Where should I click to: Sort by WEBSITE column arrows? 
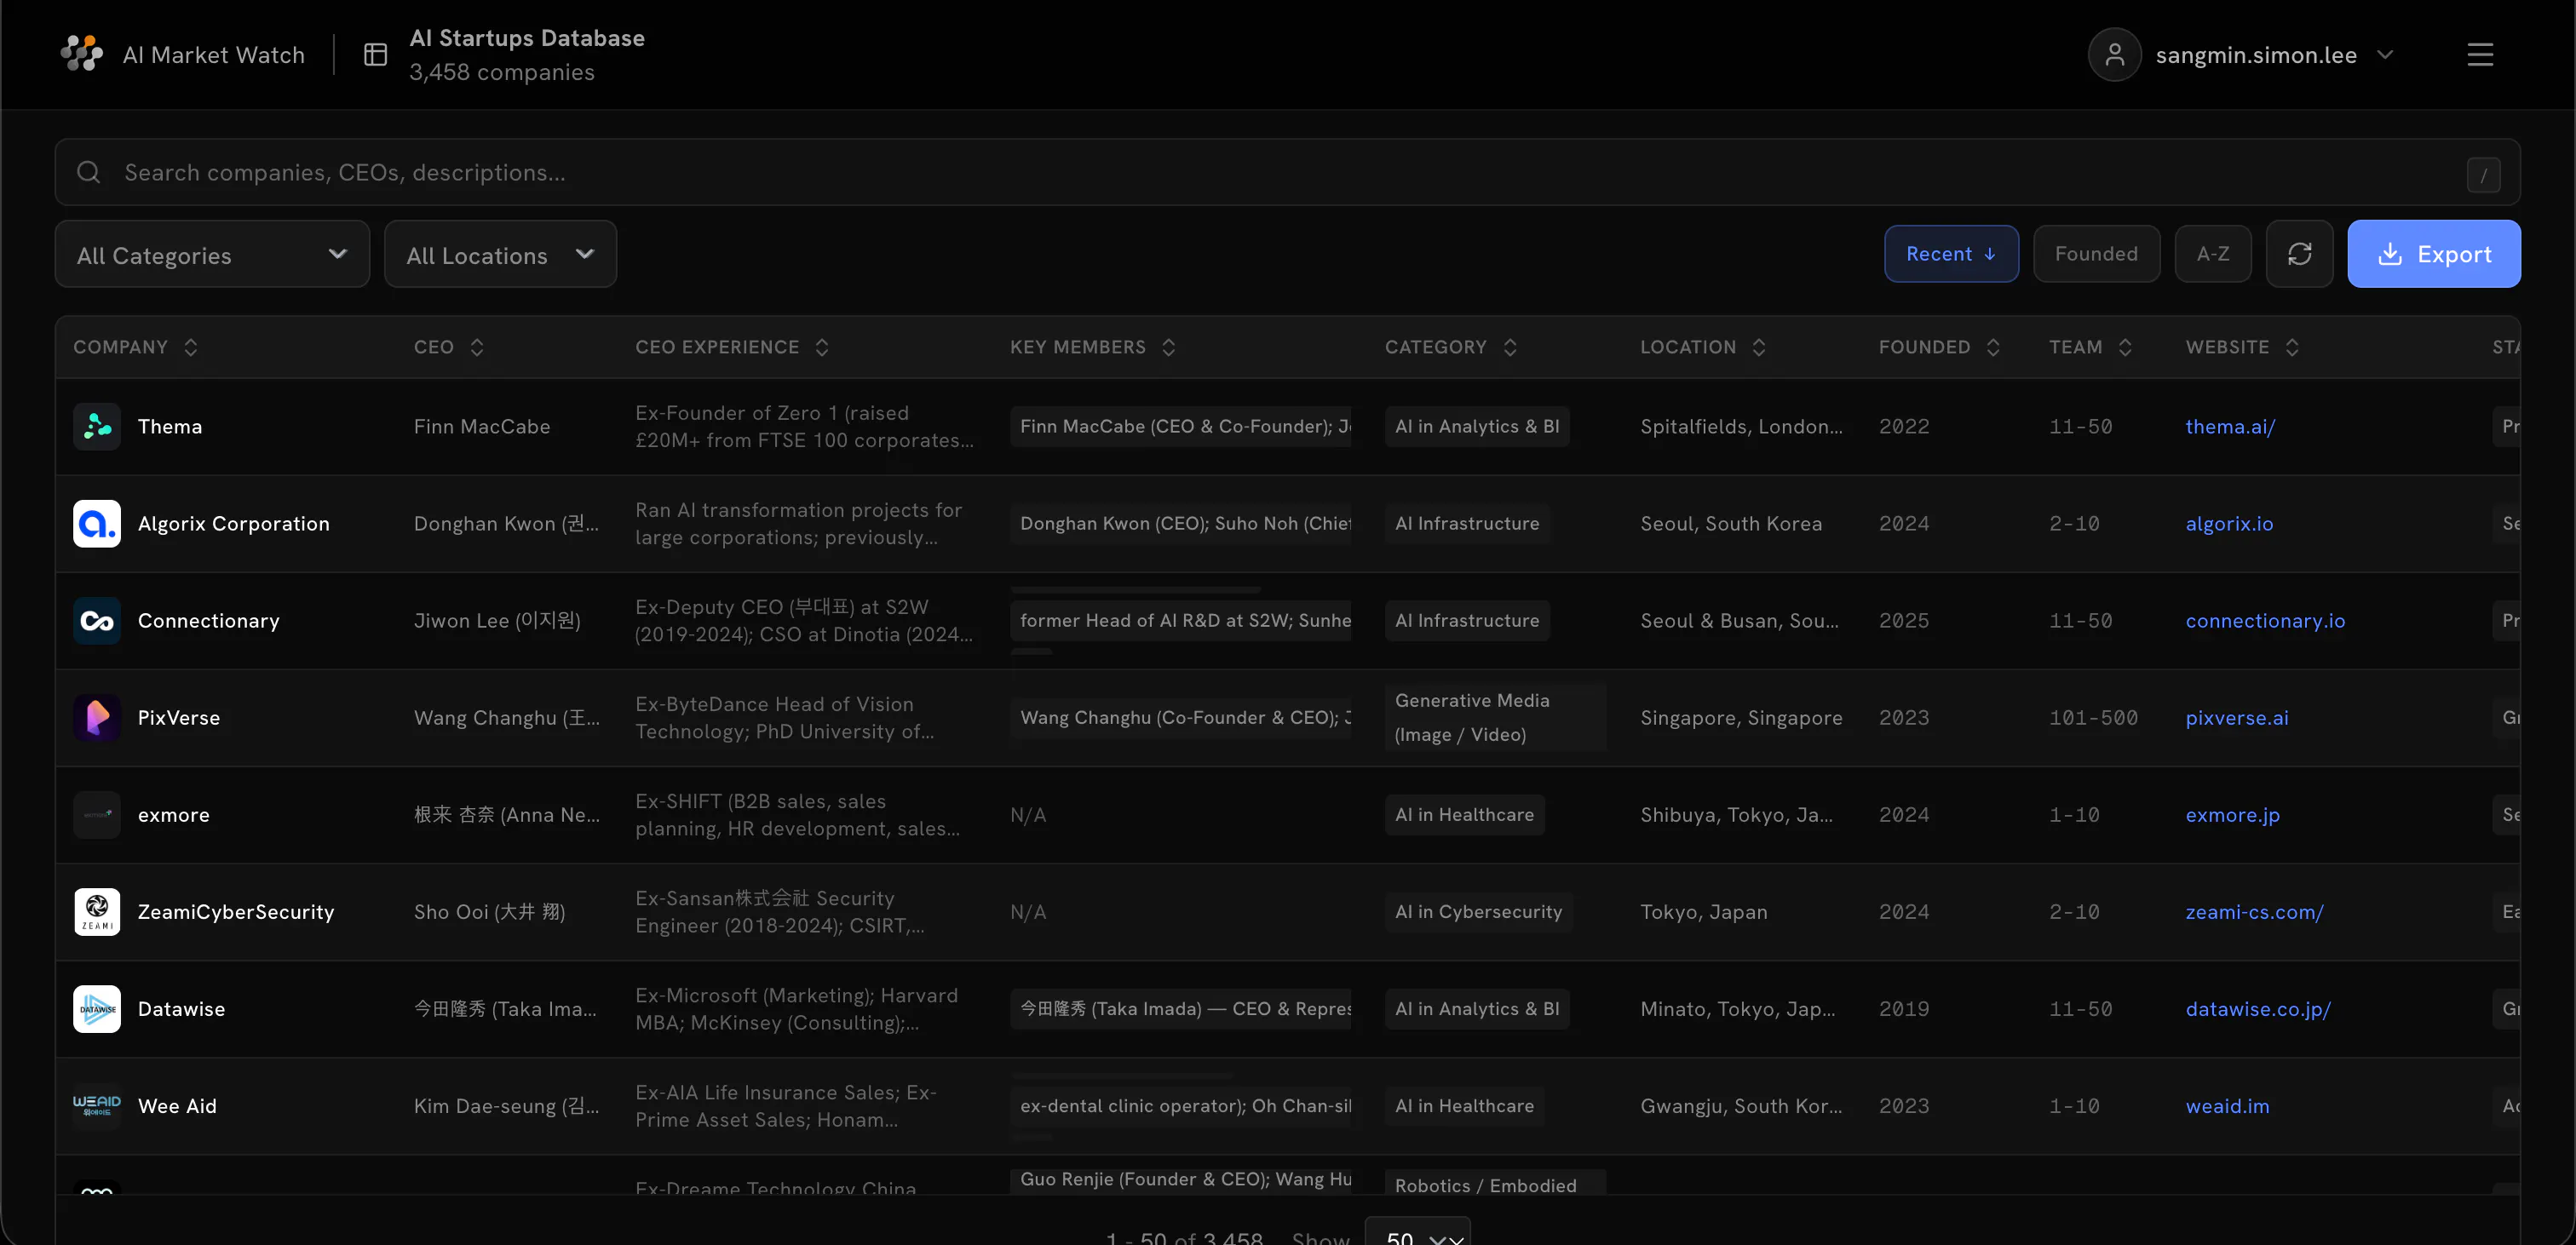pos(2292,347)
